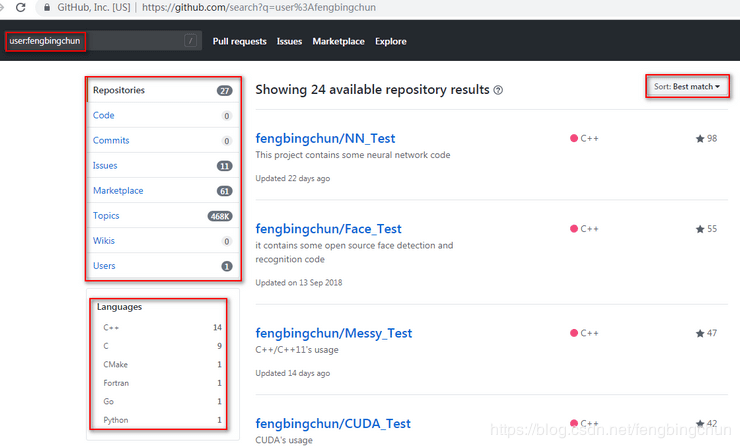
Task: Click the C++ language dot for Face_Test
Action: [574, 229]
